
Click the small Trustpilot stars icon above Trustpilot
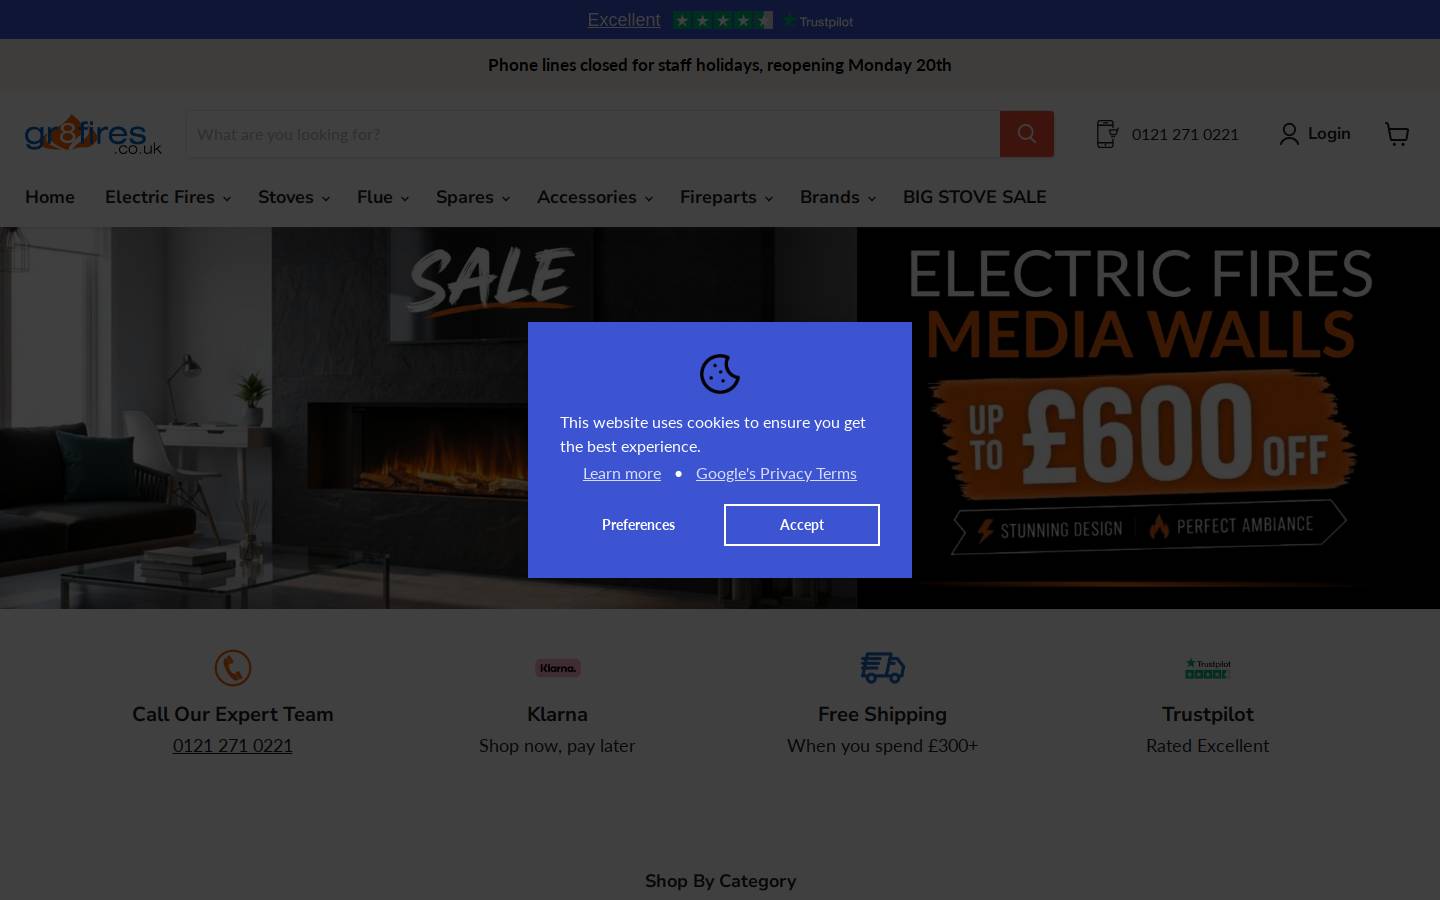[1208, 668]
